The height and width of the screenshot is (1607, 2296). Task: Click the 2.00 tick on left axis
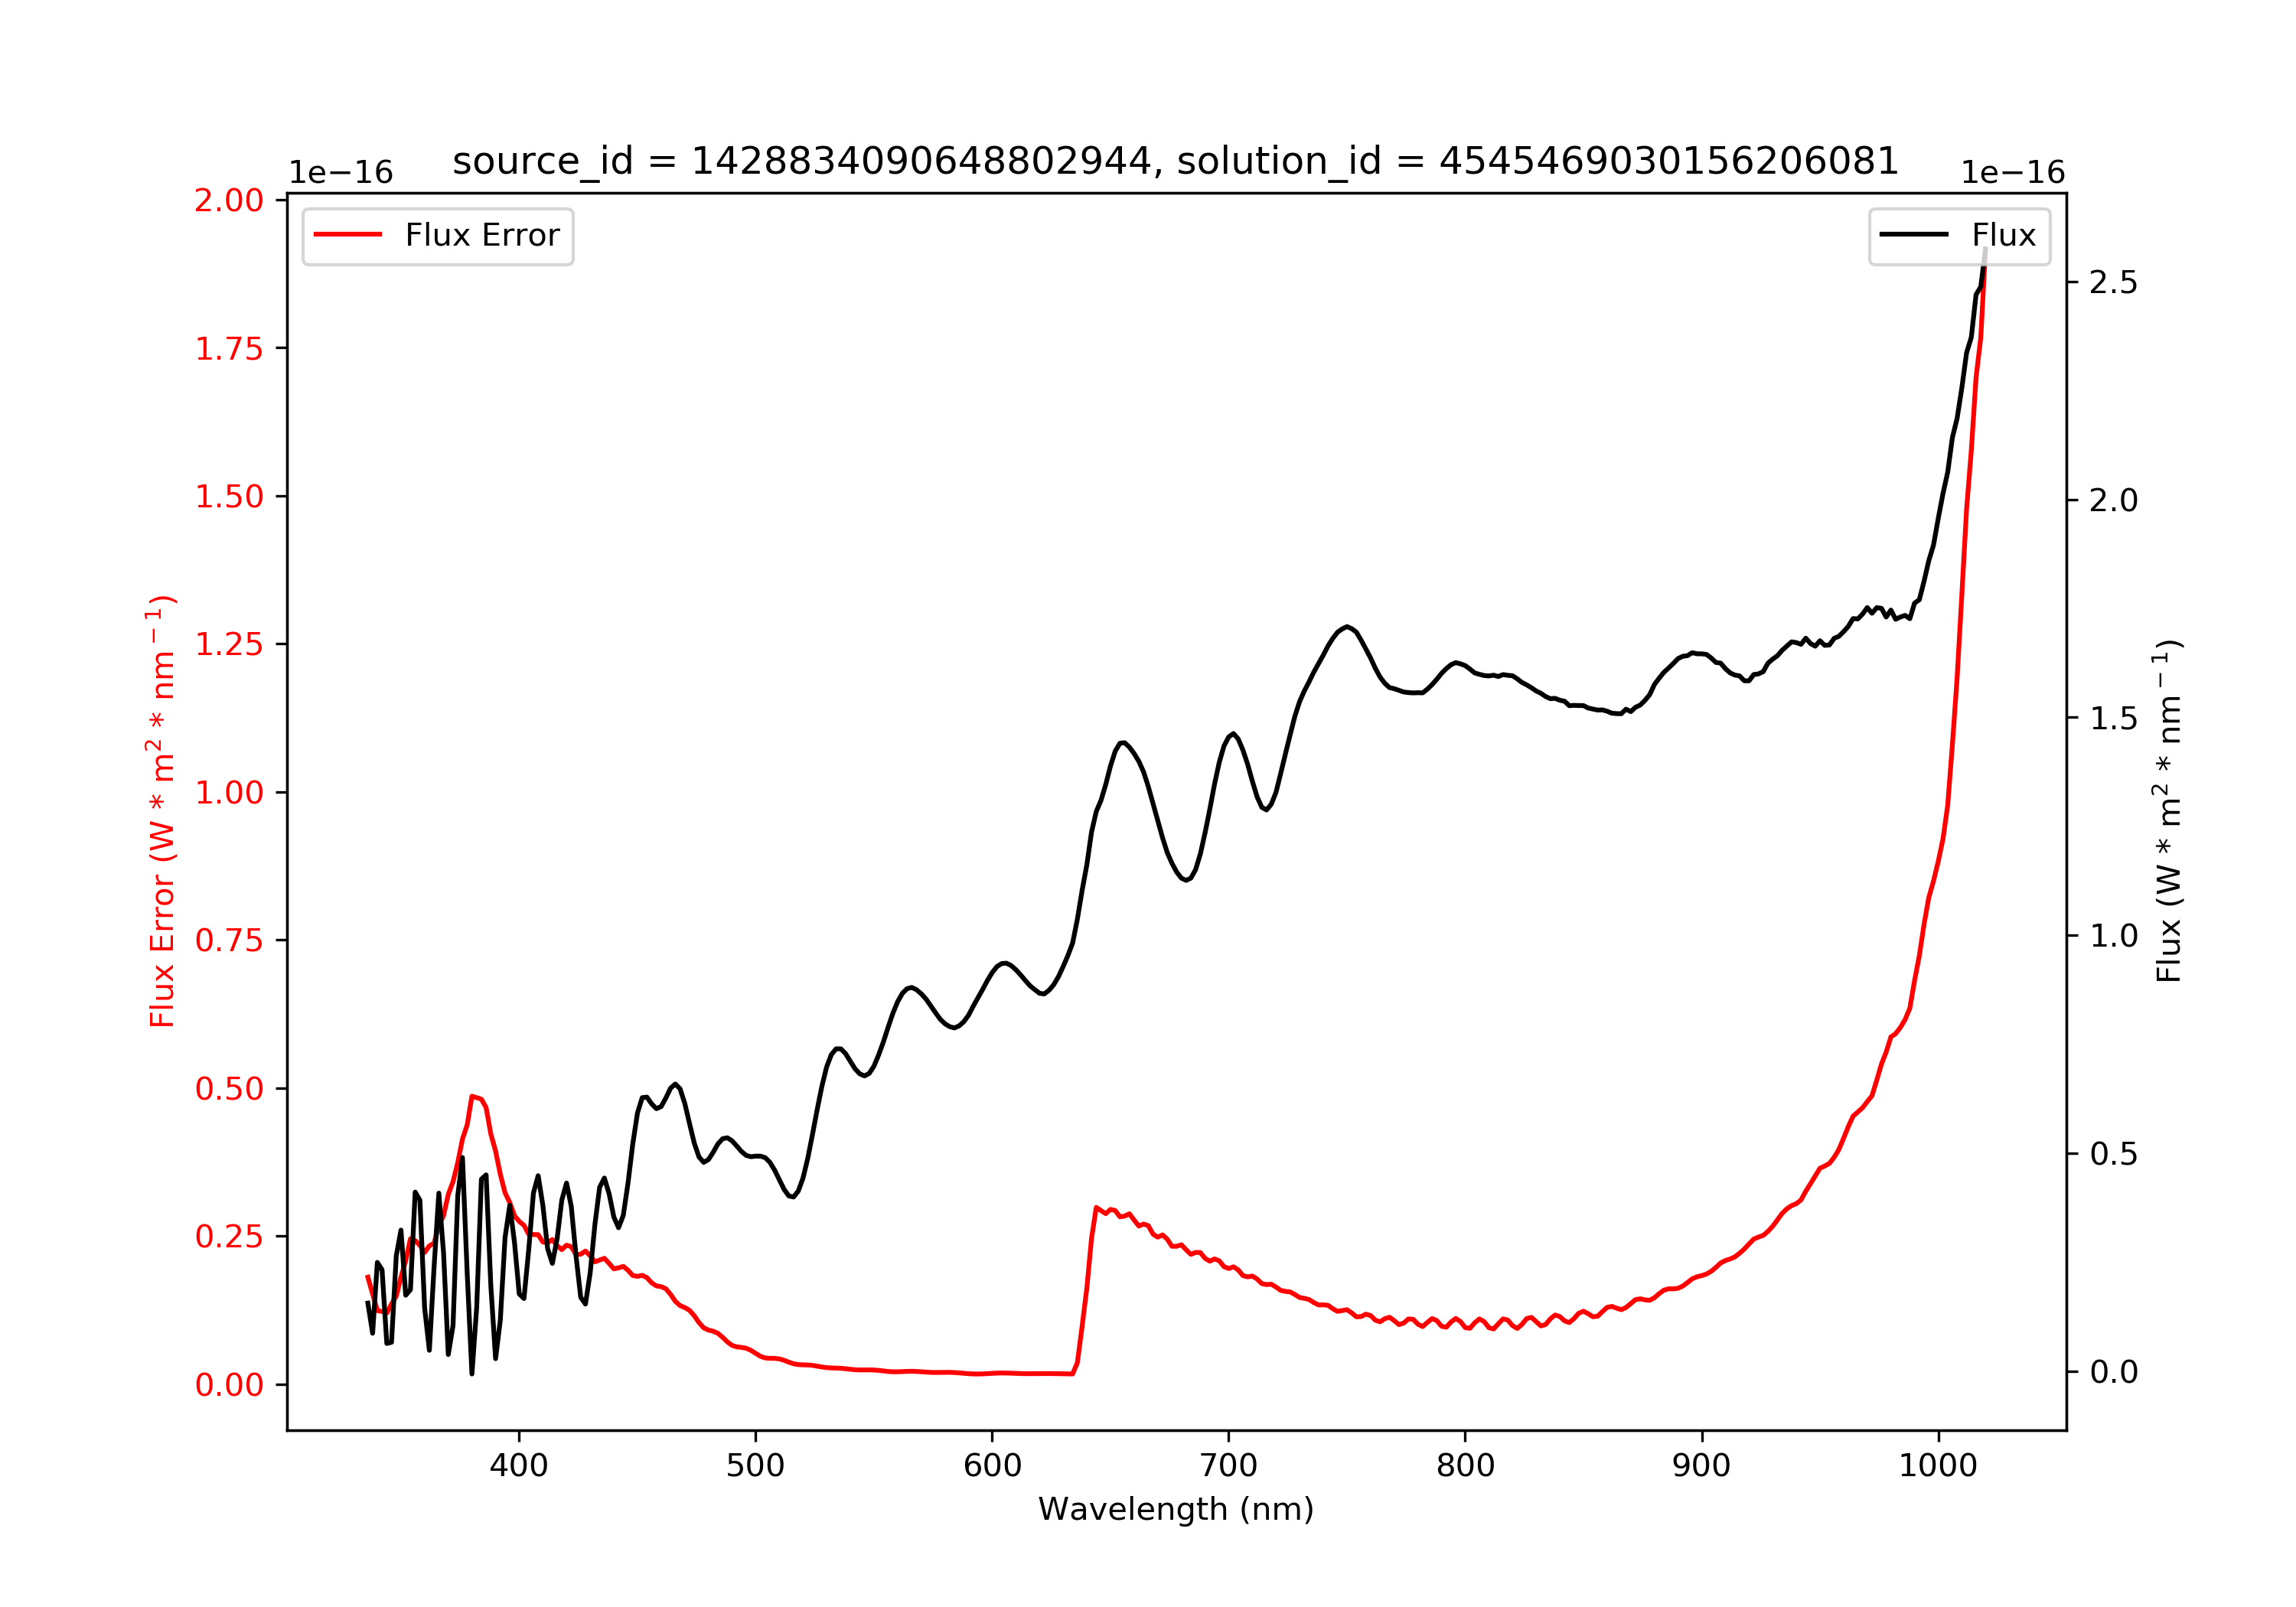pyautogui.click(x=229, y=201)
